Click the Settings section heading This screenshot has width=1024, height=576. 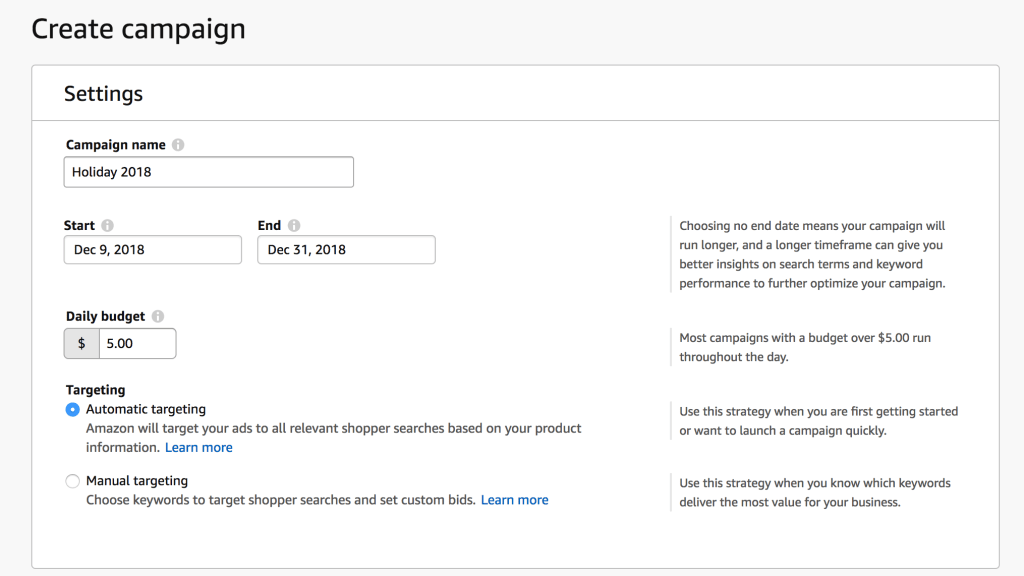[x=104, y=94]
